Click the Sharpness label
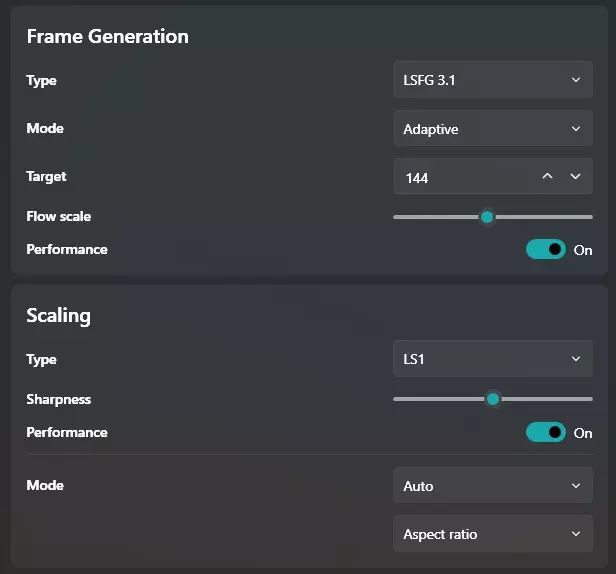616x574 pixels. click(x=58, y=399)
